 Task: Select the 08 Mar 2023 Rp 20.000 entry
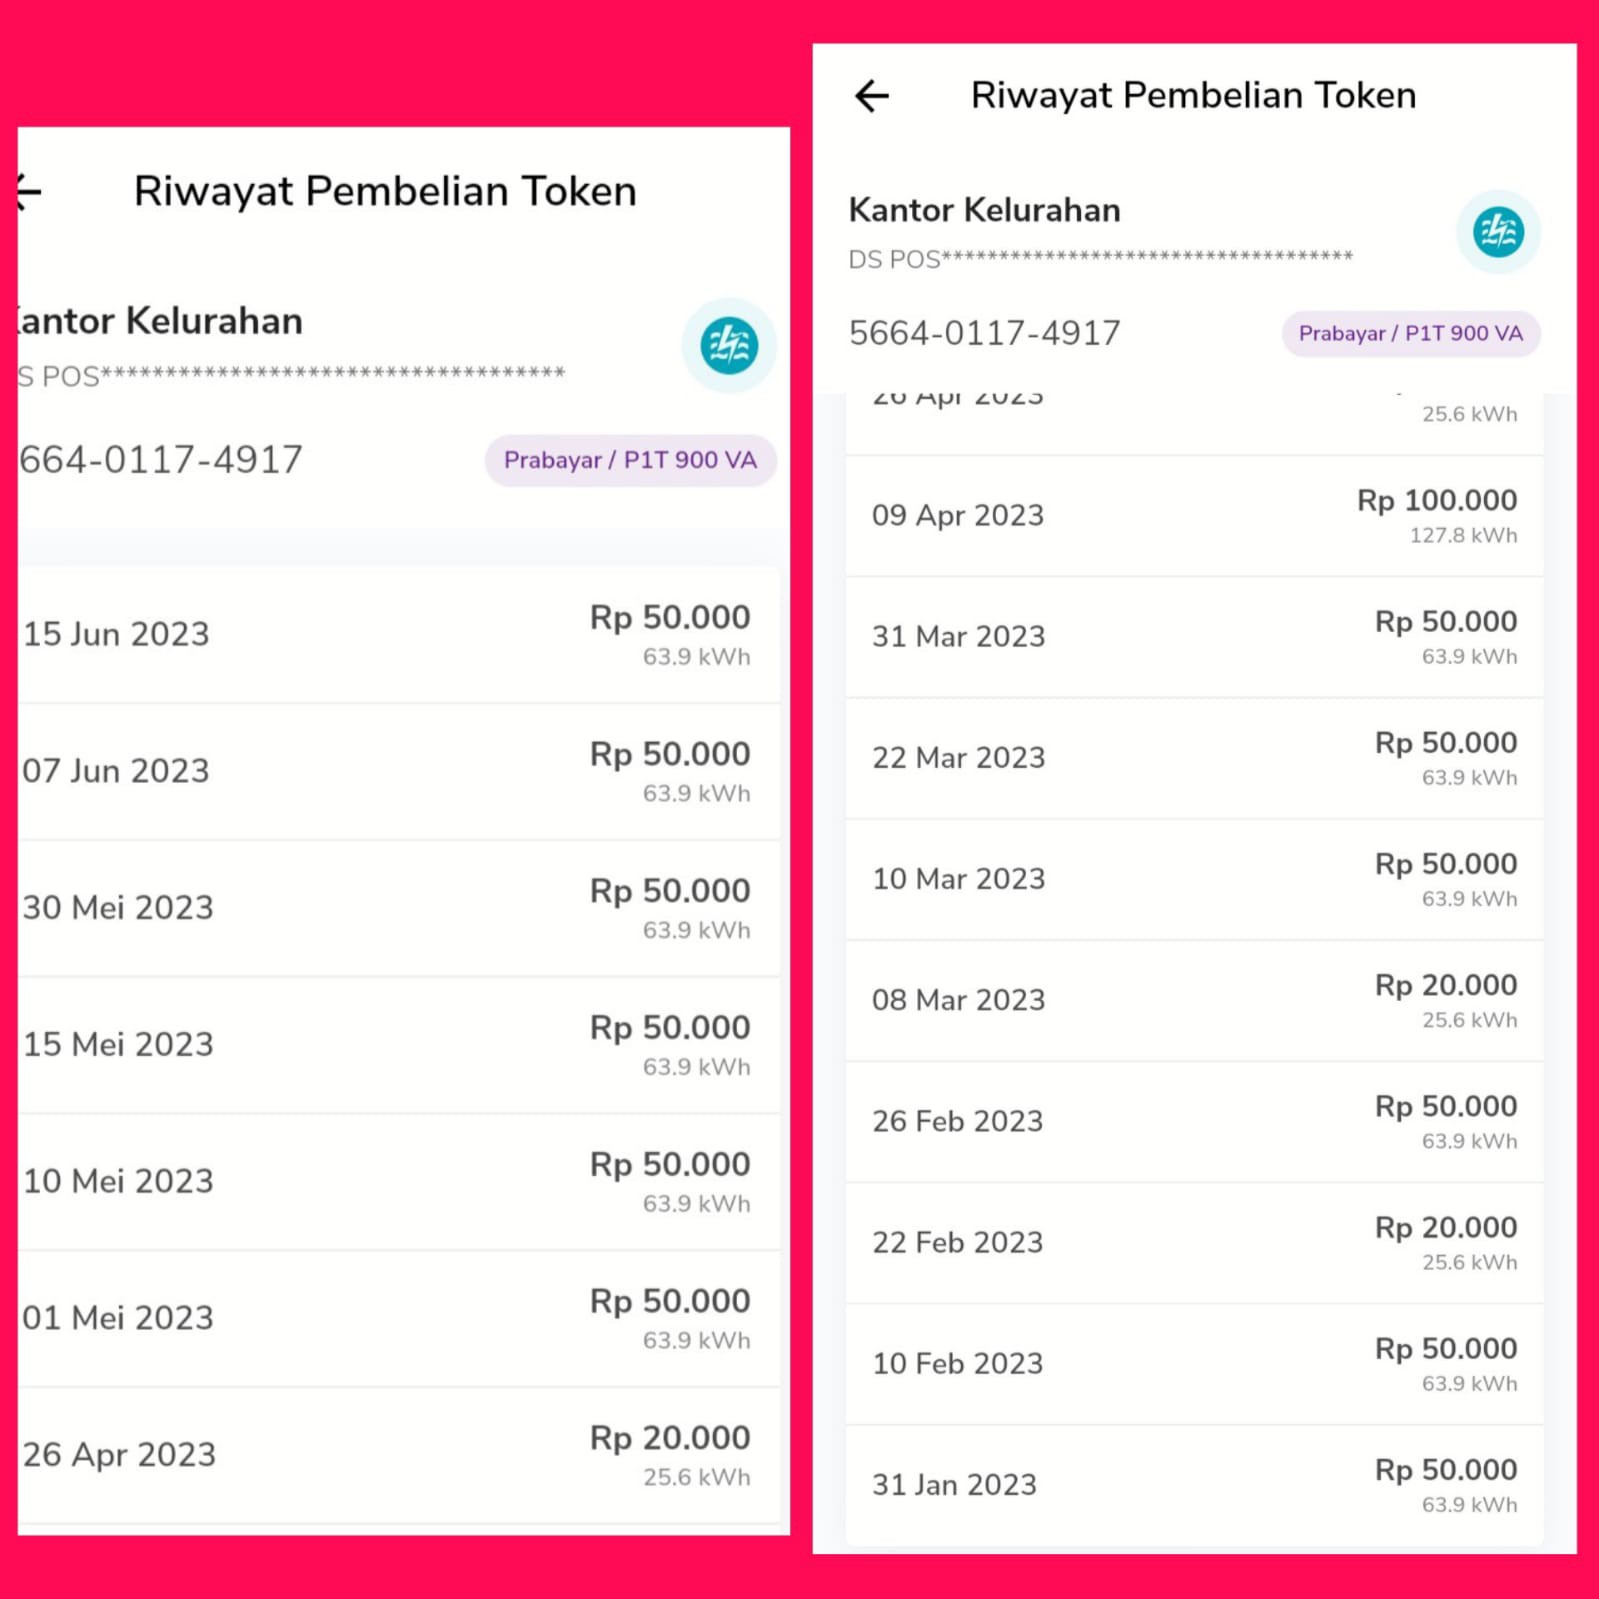[1194, 1001]
